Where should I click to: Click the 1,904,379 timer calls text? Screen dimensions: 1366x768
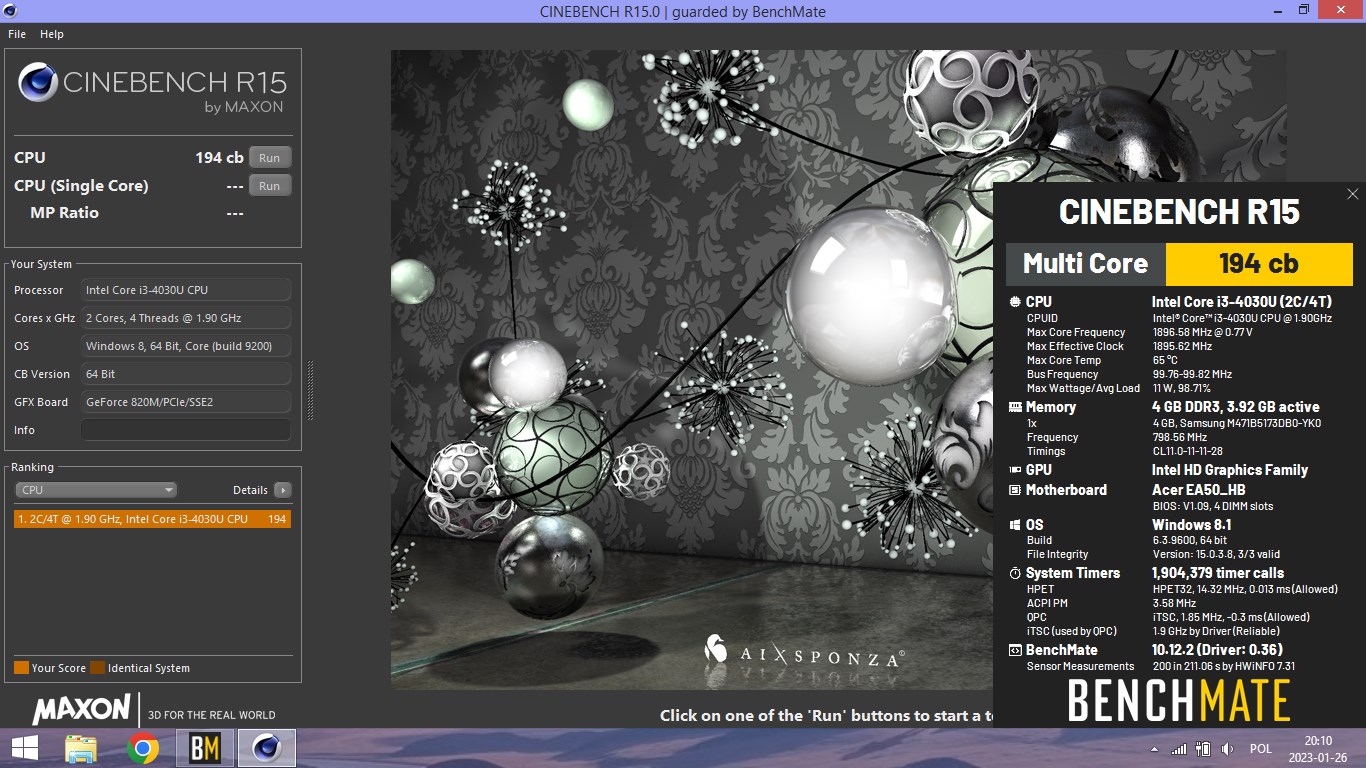[1218, 573]
